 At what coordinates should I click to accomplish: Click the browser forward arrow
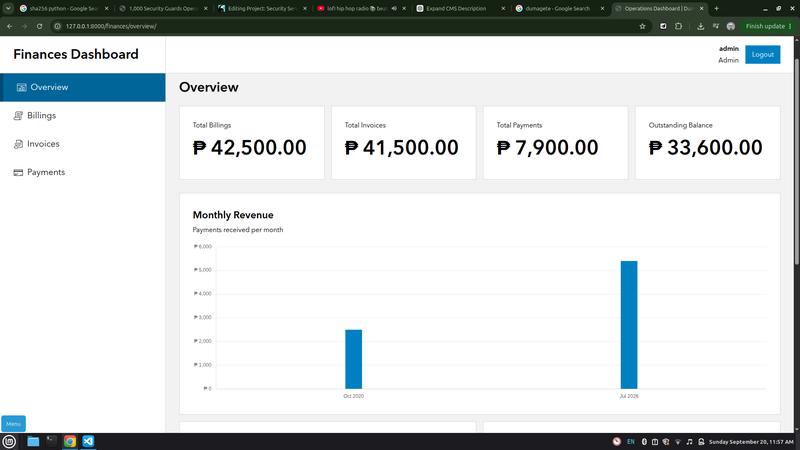click(24, 26)
